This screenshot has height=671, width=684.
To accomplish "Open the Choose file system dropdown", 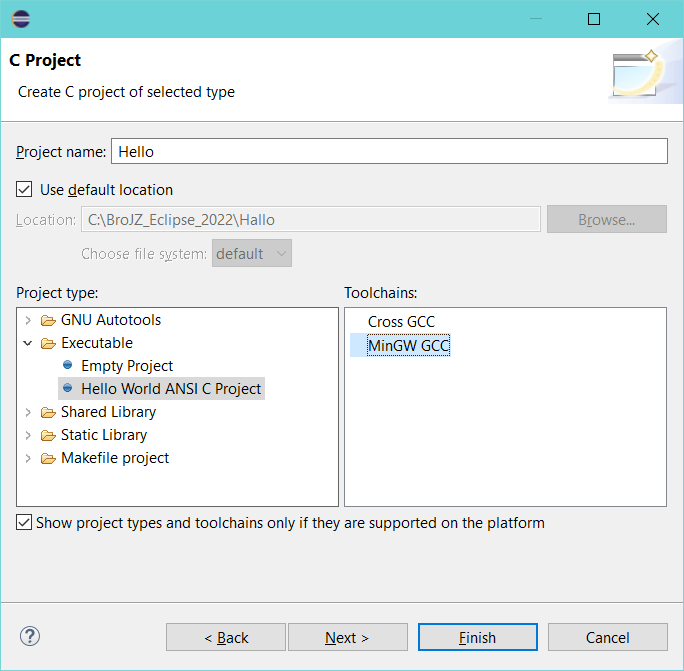I will click(x=252, y=253).
